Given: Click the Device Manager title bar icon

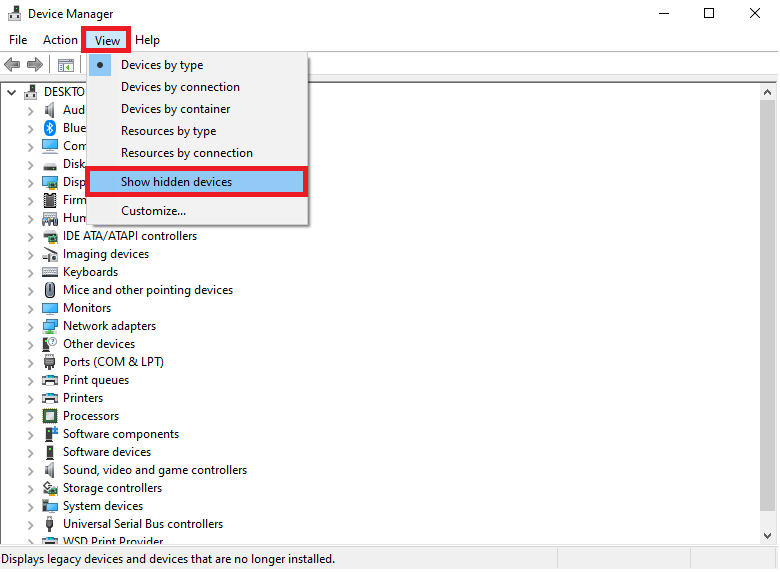Looking at the screenshot, I should (x=14, y=13).
